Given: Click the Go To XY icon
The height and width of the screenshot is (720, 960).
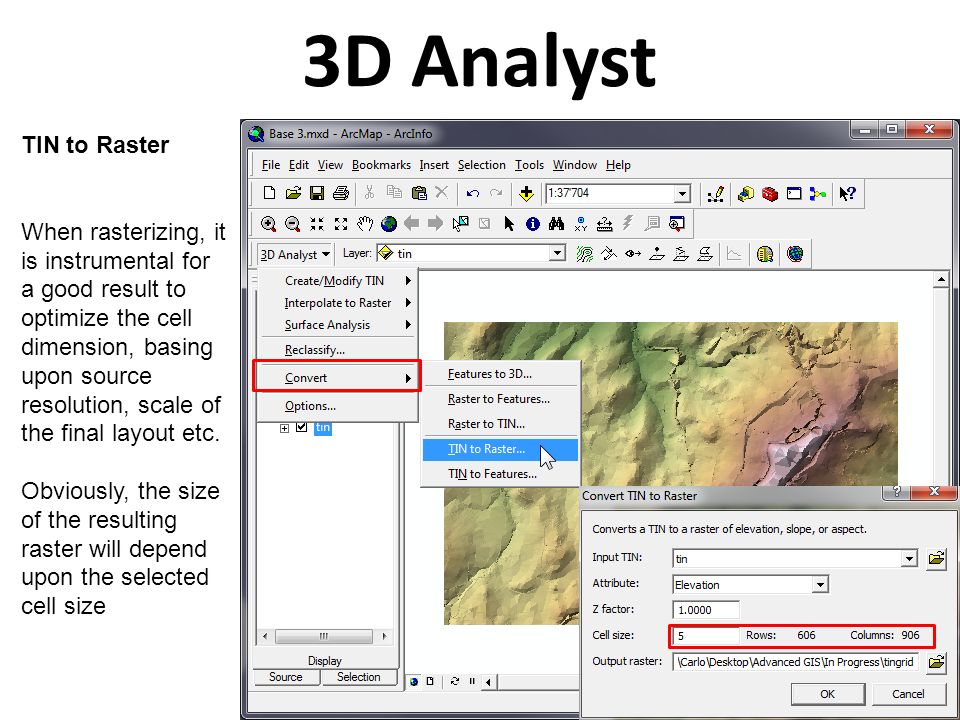Looking at the screenshot, I should (x=581, y=224).
